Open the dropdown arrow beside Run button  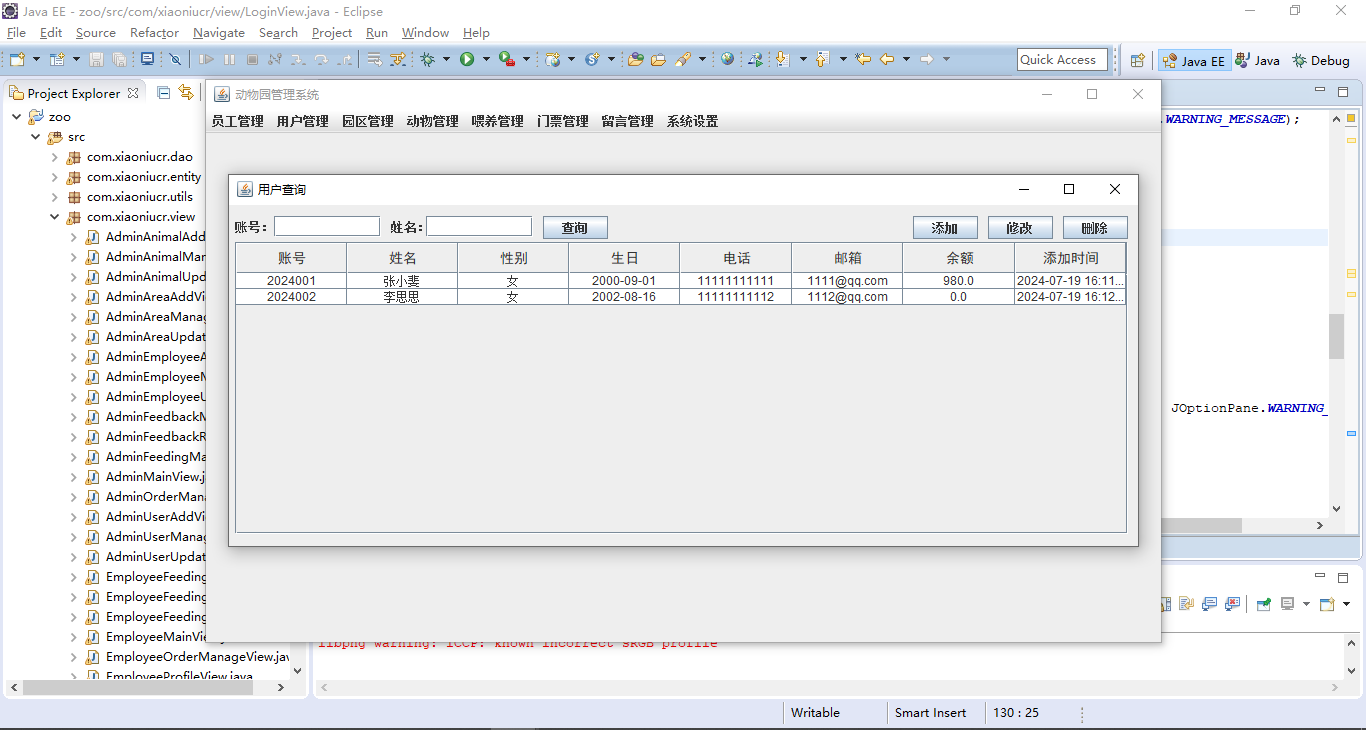click(486, 60)
